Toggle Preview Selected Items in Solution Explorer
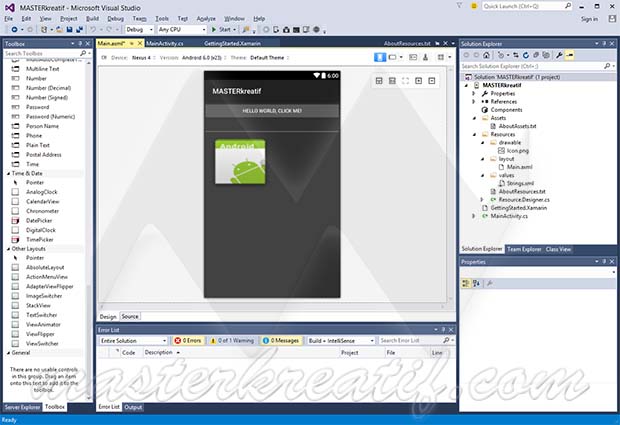620x425 pixels. (x=569, y=55)
